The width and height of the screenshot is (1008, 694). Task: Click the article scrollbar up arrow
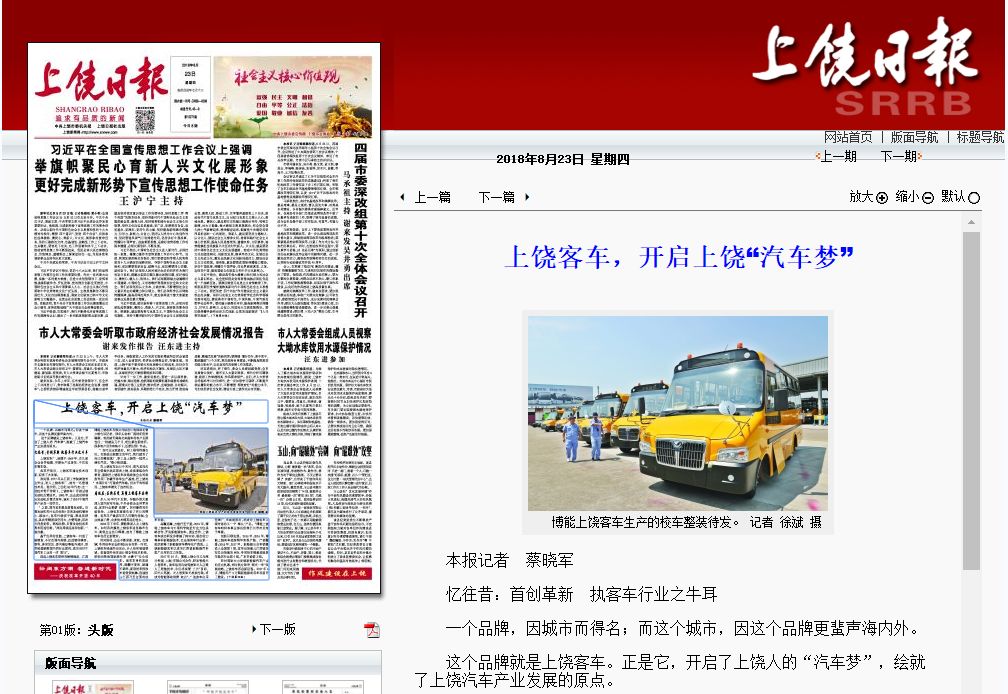[971, 222]
